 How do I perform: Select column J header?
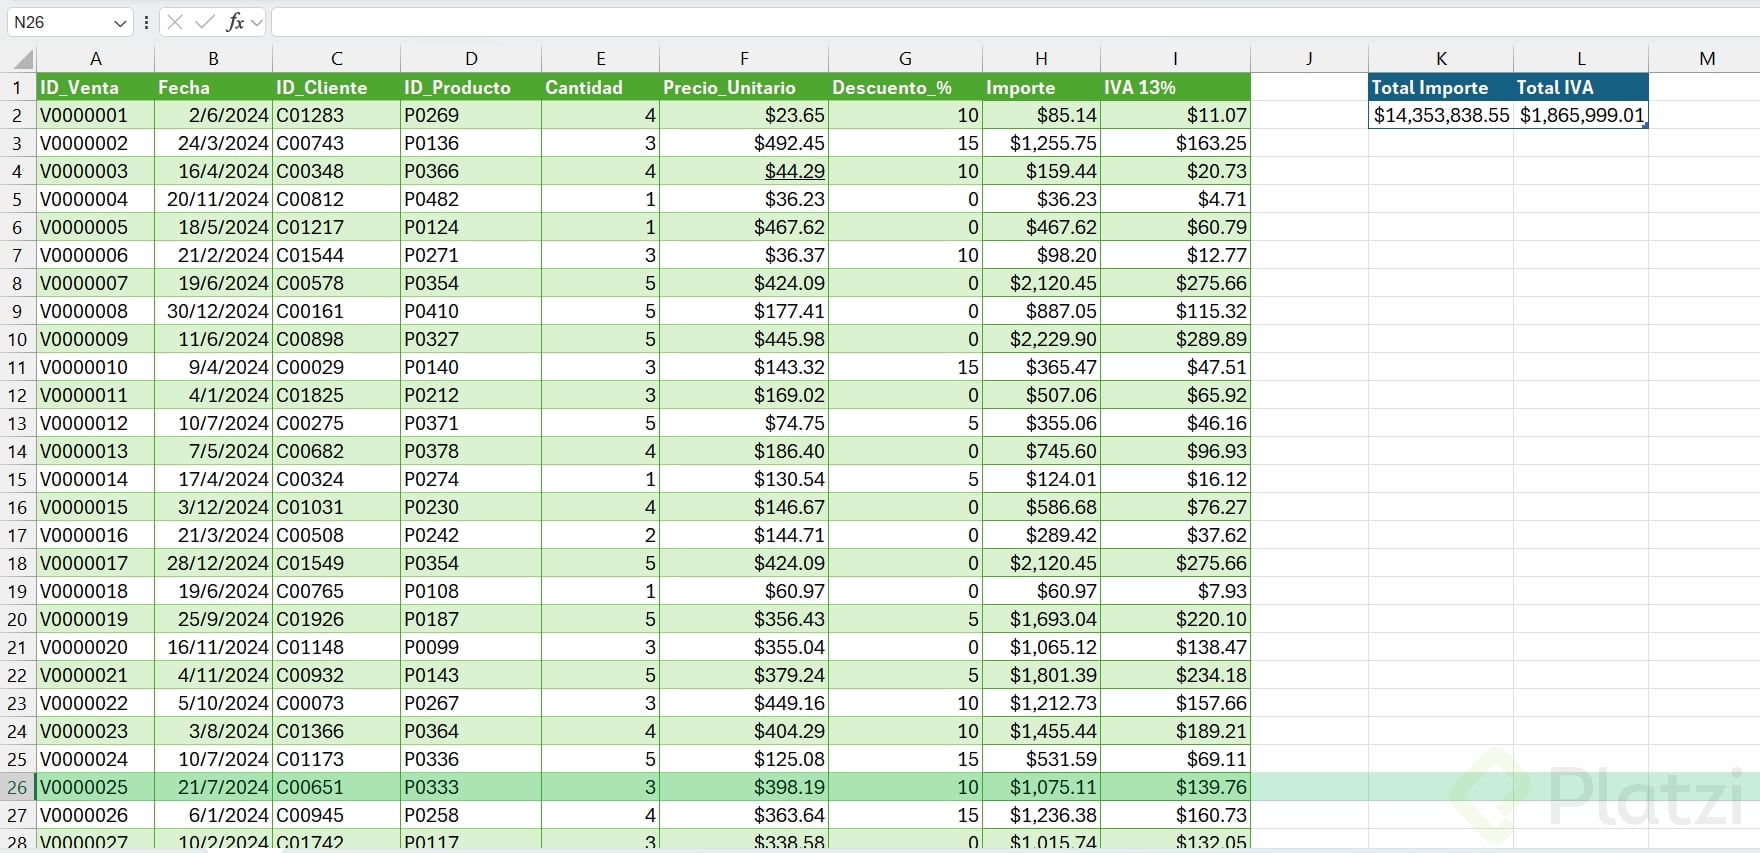click(1309, 59)
